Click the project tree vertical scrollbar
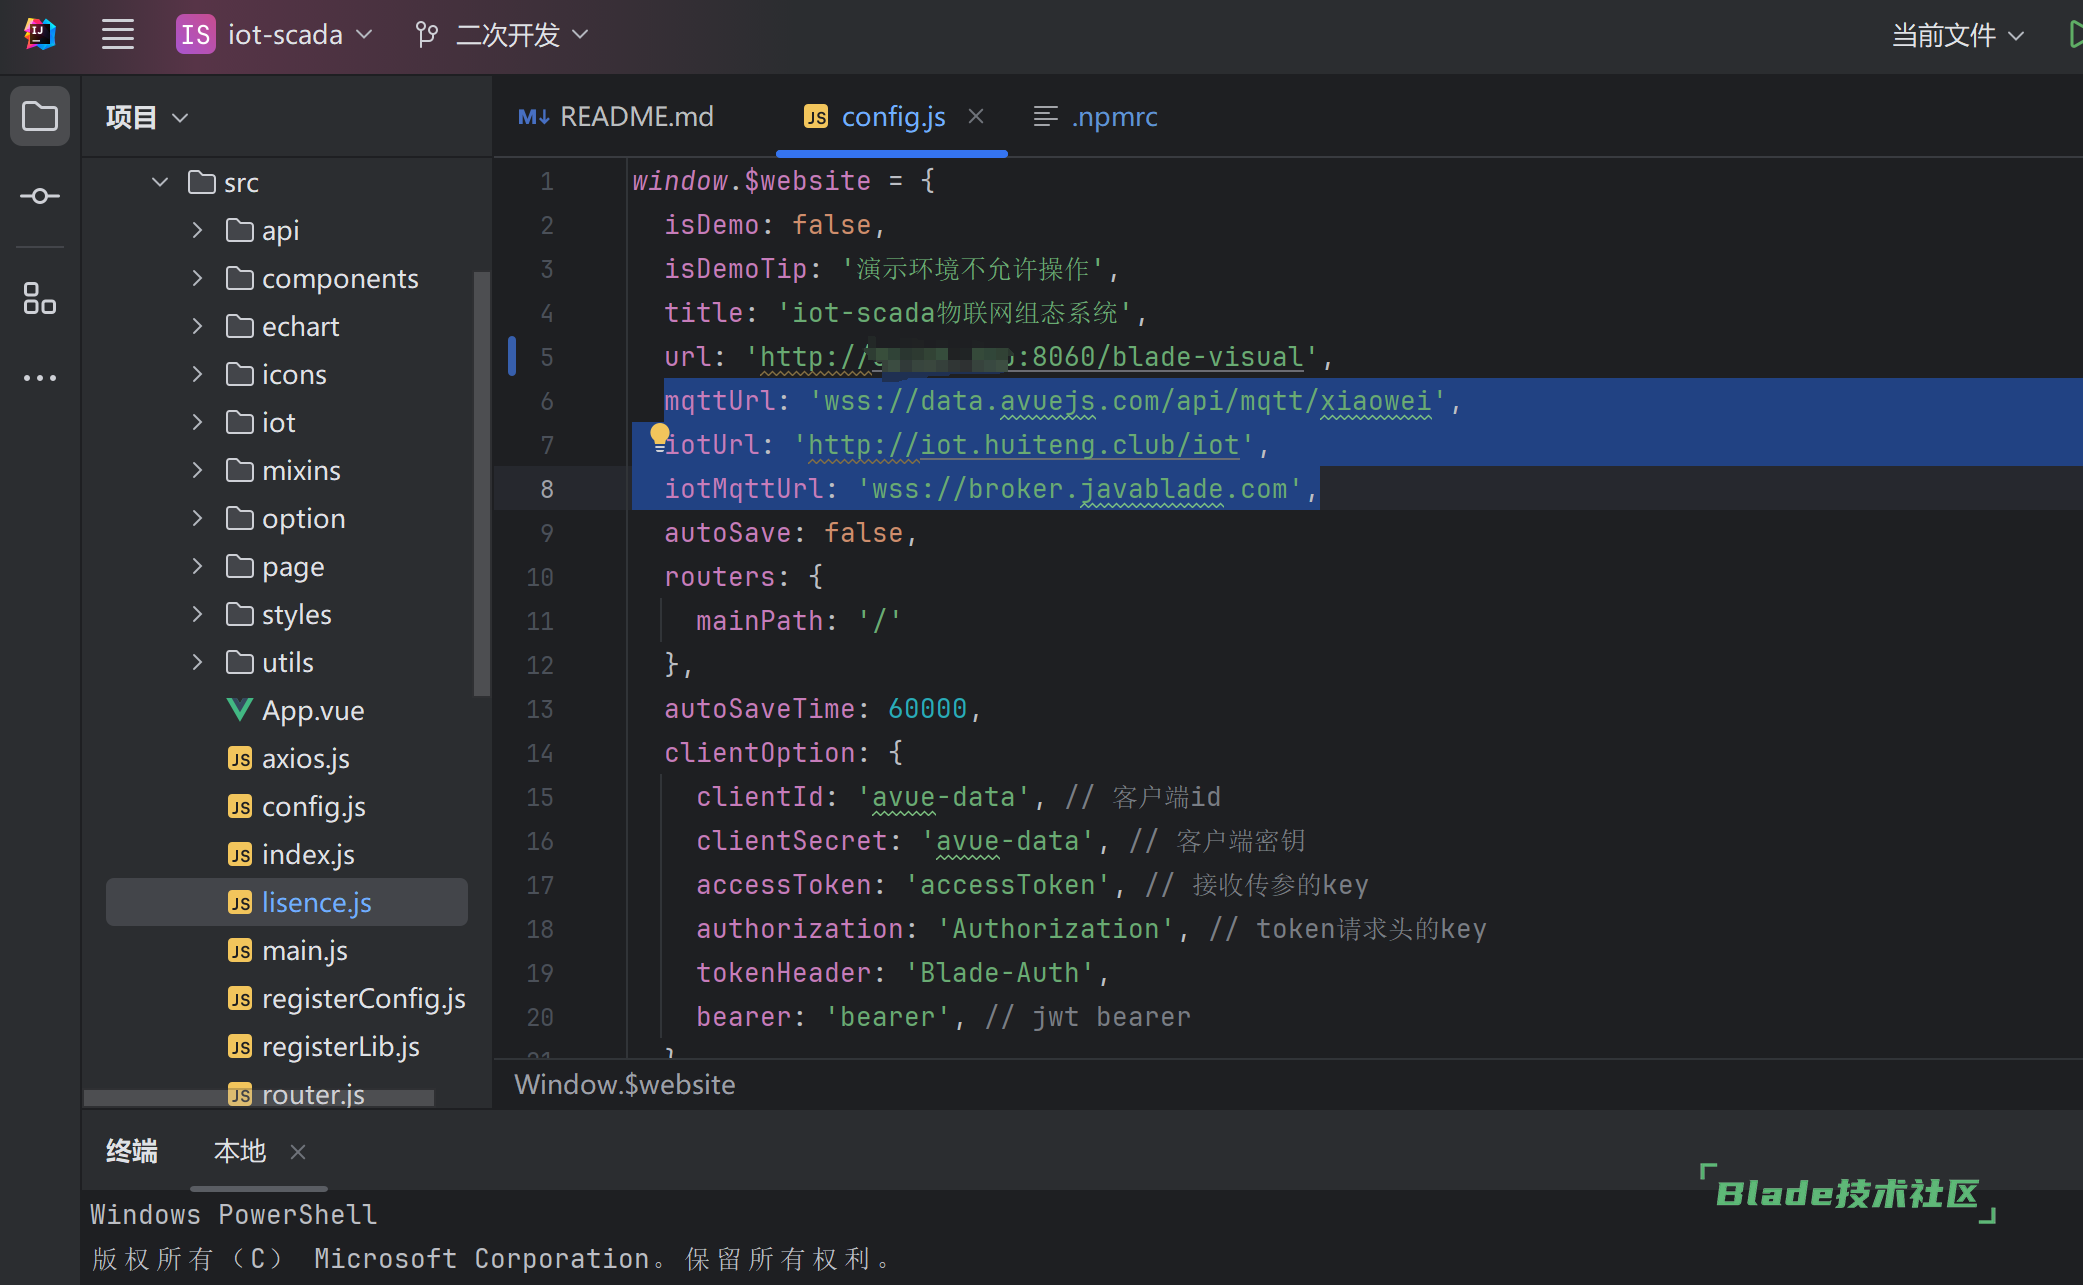Screen dimensions: 2083x1285 click(x=481, y=483)
